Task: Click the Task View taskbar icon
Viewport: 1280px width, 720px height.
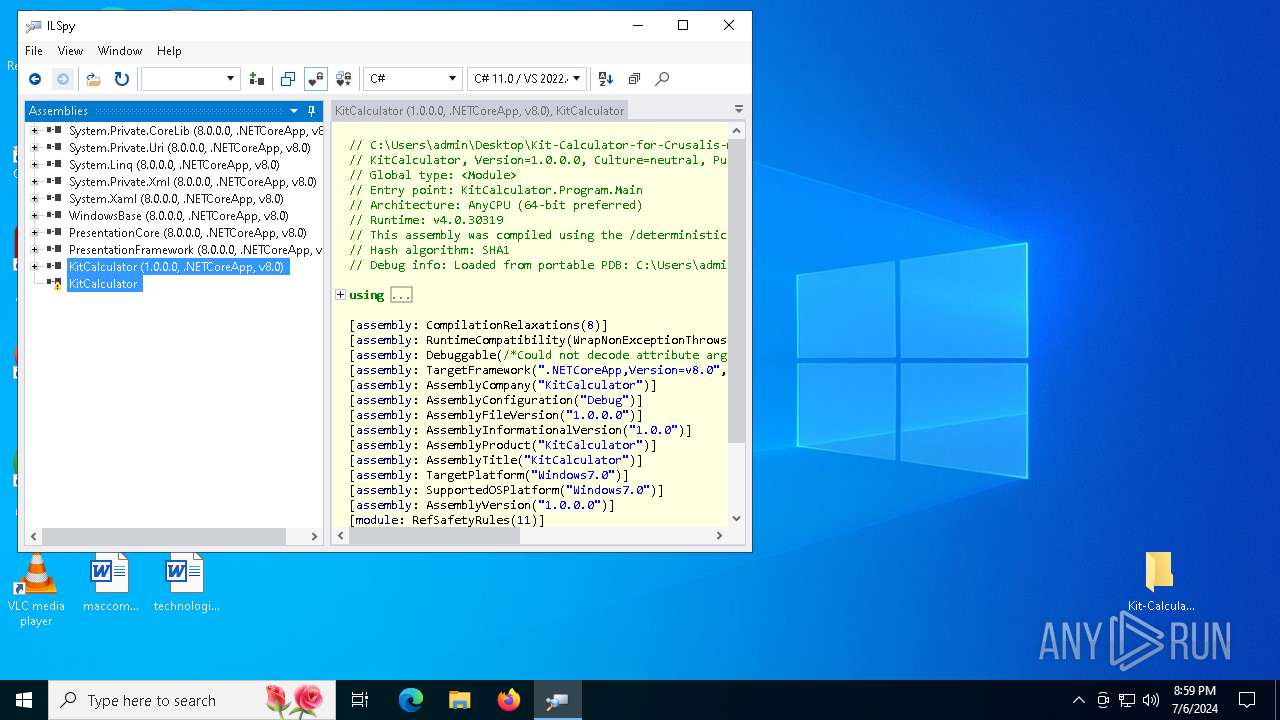Action: pos(360,700)
